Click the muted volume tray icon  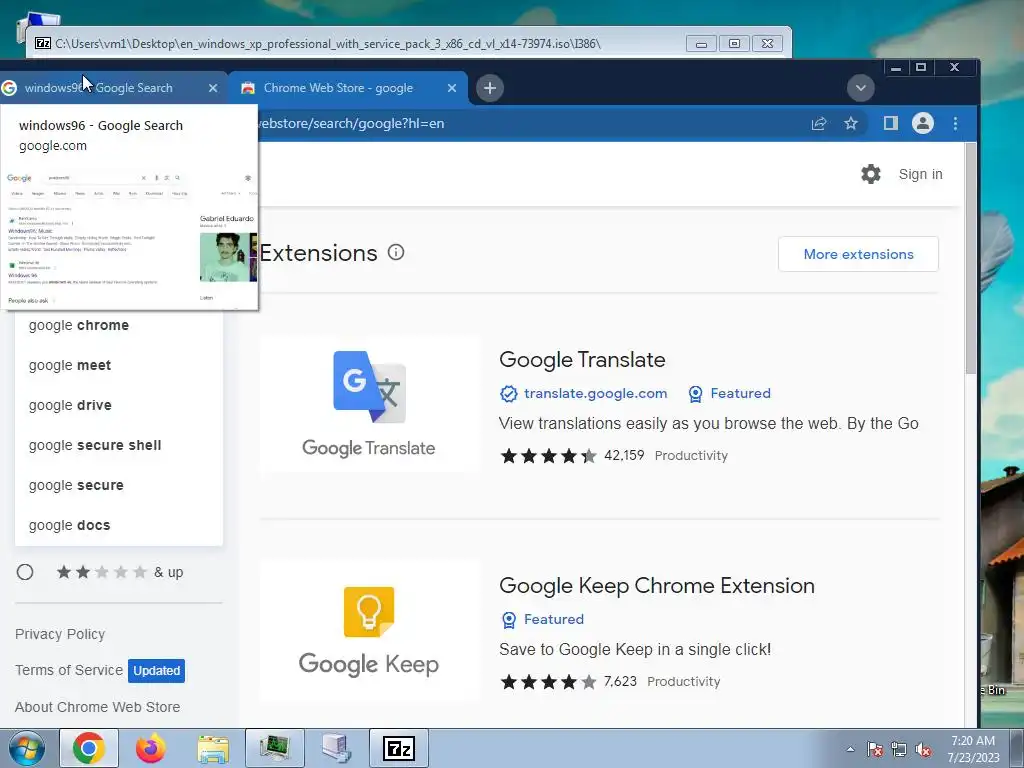coord(923,749)
